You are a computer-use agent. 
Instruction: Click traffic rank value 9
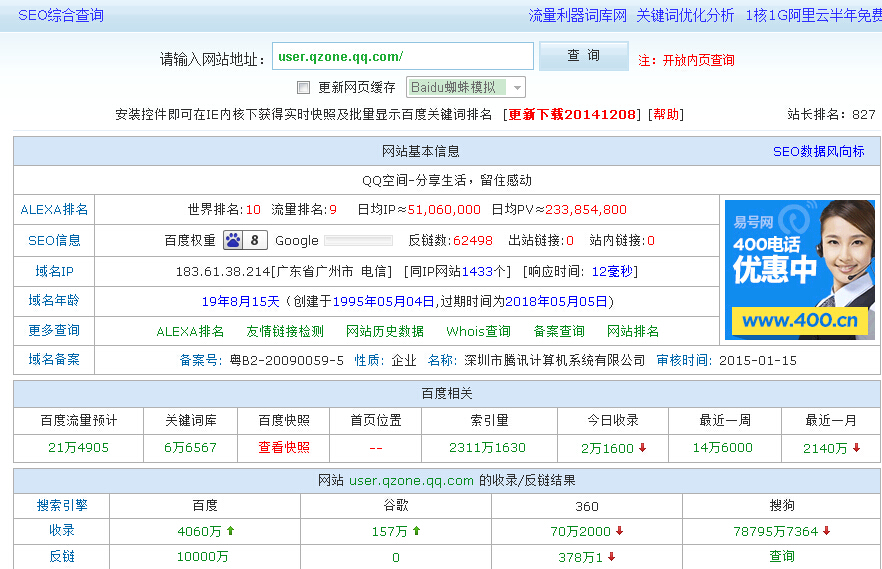333,210
